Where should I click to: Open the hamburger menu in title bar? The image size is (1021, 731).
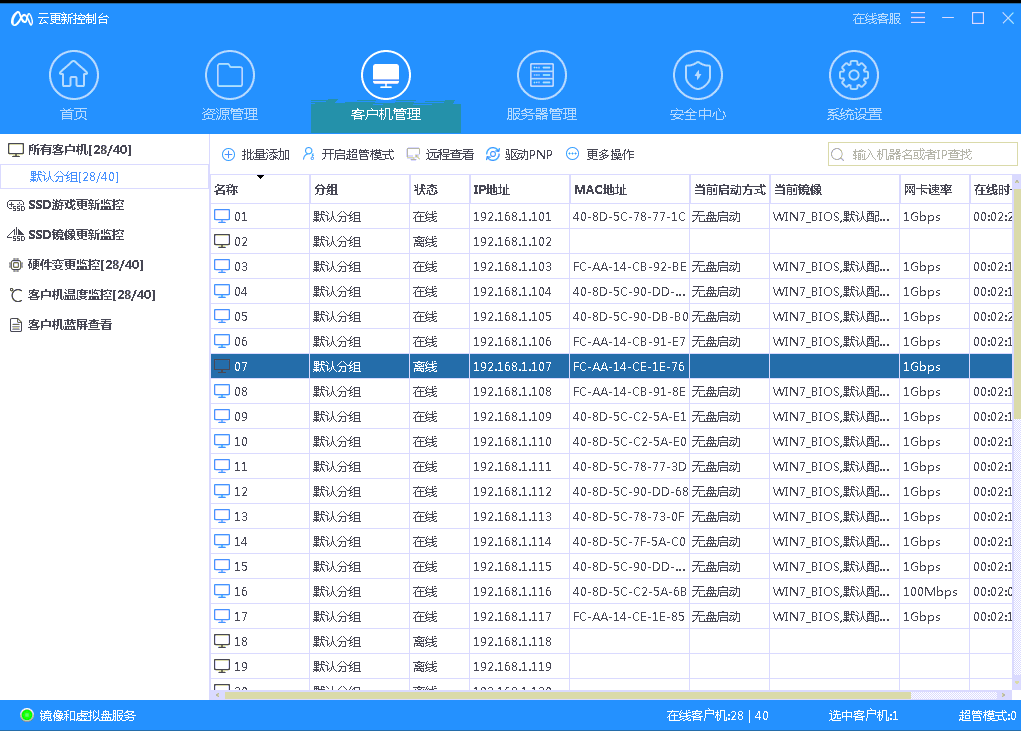[918, 18]
